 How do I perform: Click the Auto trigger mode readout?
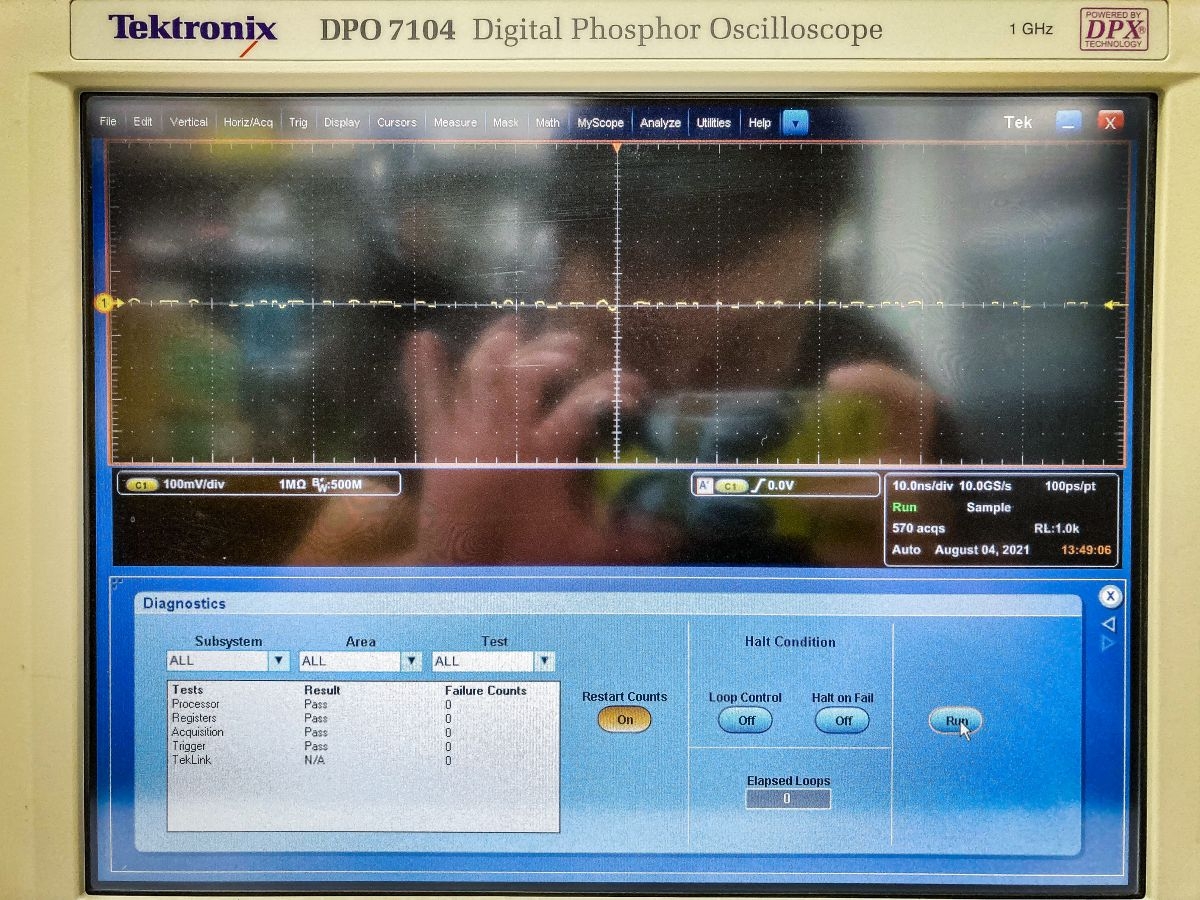906,550
